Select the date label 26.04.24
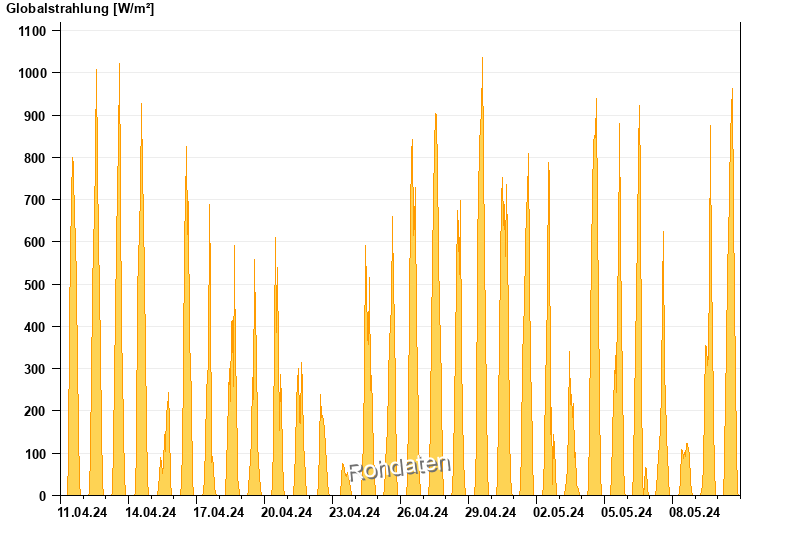The height and width of the screenshot is (550, 800). (422, 512)
